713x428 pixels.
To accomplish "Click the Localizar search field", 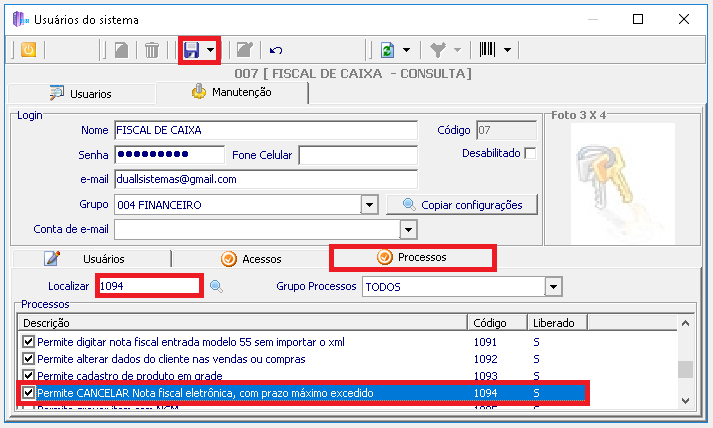I will [149, 287].
